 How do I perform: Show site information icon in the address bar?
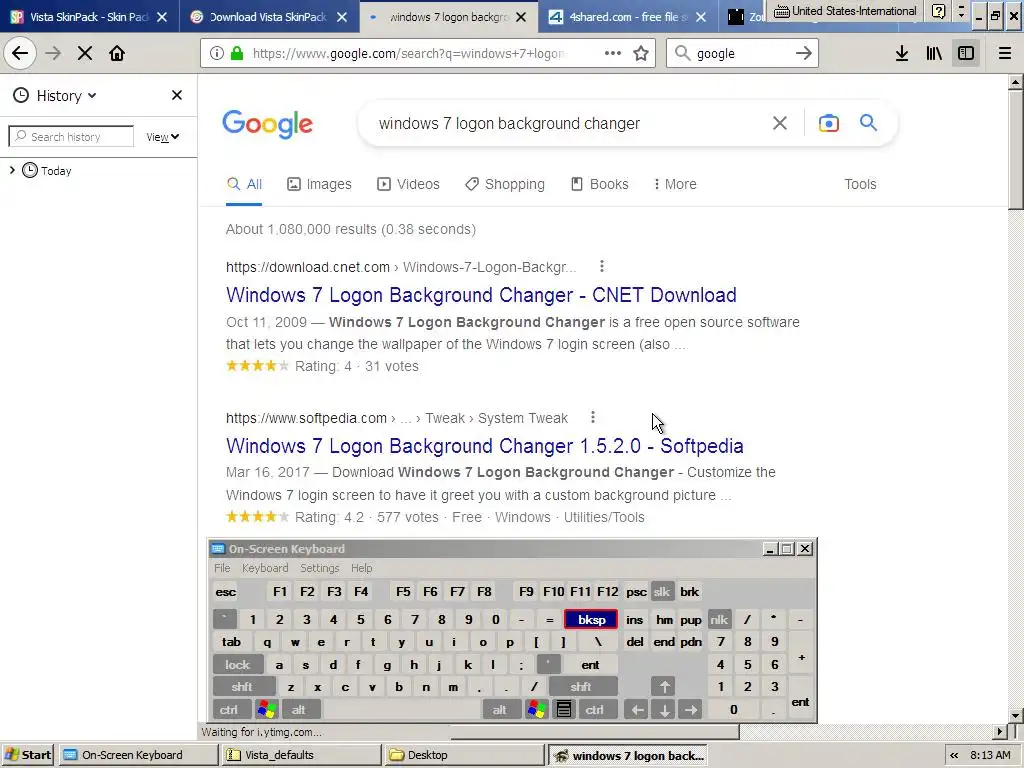pos(217,54)
